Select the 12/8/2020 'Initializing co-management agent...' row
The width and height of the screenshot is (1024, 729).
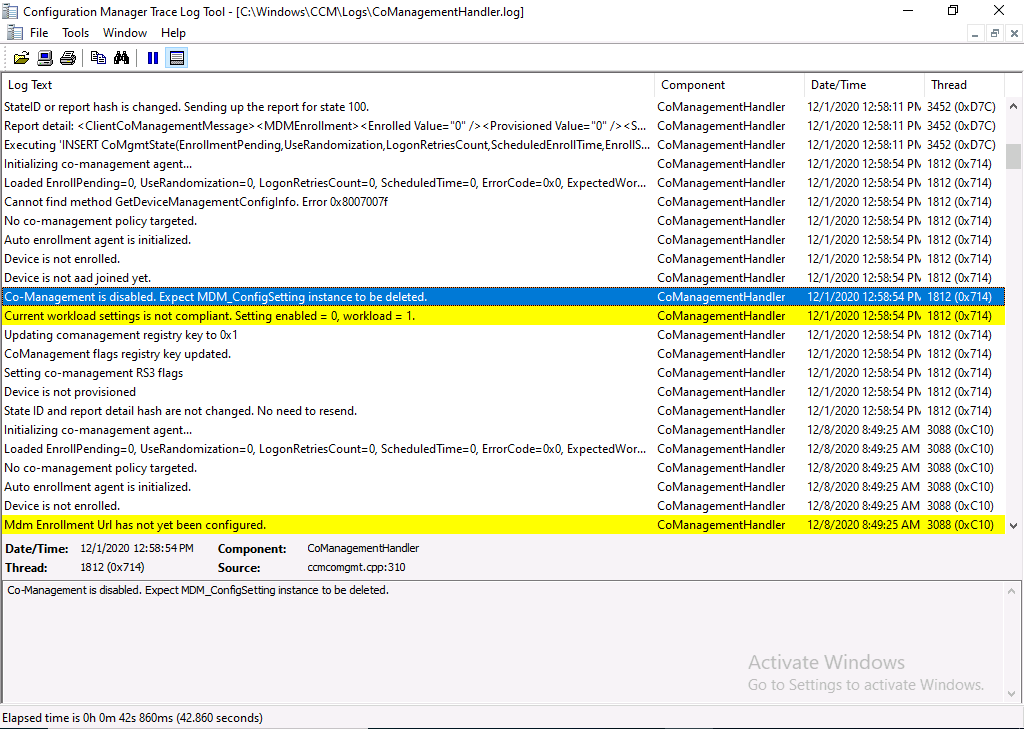point(503,430)
